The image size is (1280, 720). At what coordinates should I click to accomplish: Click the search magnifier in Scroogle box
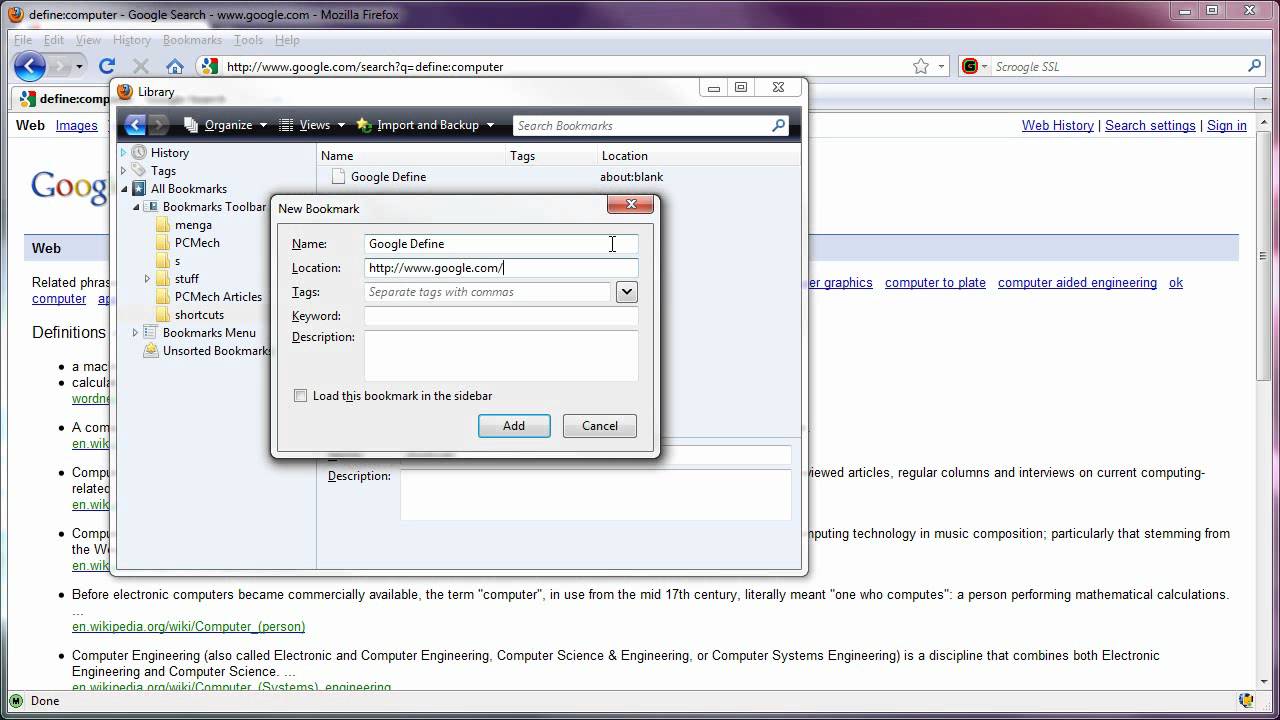pos(1255,66)
